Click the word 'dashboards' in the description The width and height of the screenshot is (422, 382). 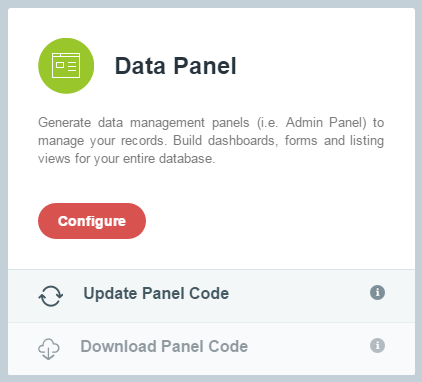pos(243,141)
